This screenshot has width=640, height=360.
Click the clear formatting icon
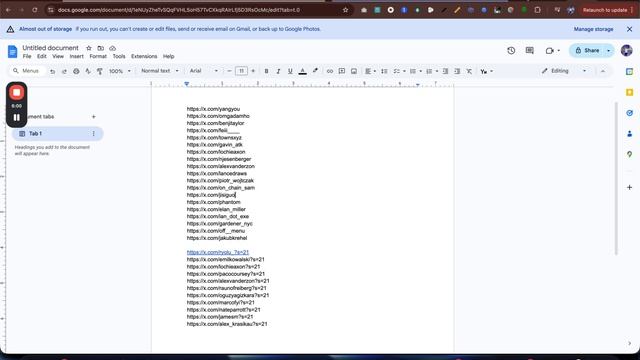coord(469,71)
